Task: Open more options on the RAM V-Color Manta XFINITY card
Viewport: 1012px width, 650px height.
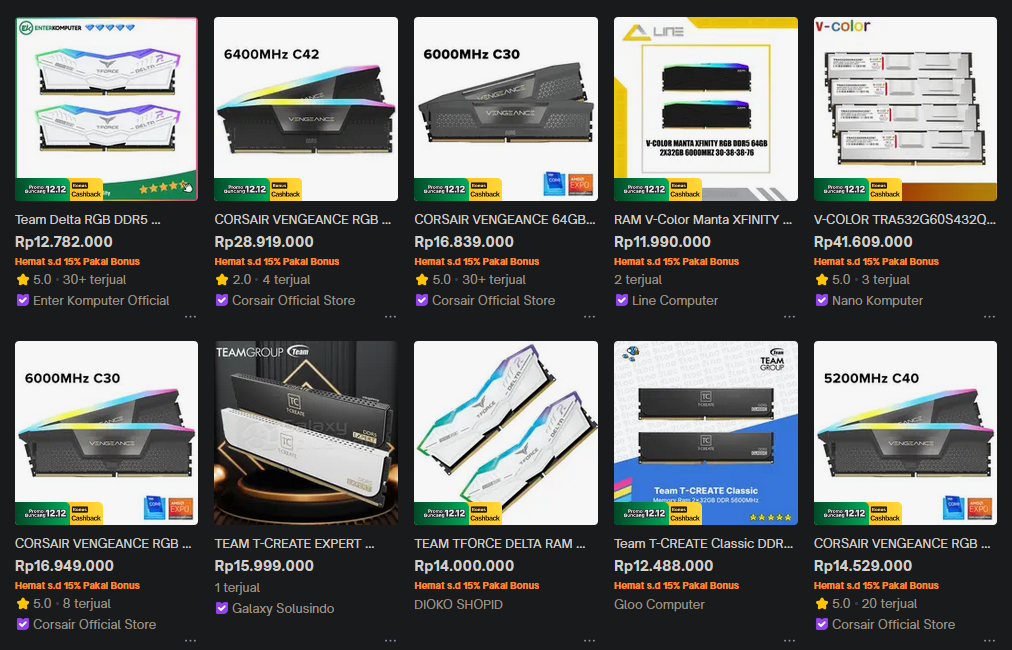Action: click(789, 317)
